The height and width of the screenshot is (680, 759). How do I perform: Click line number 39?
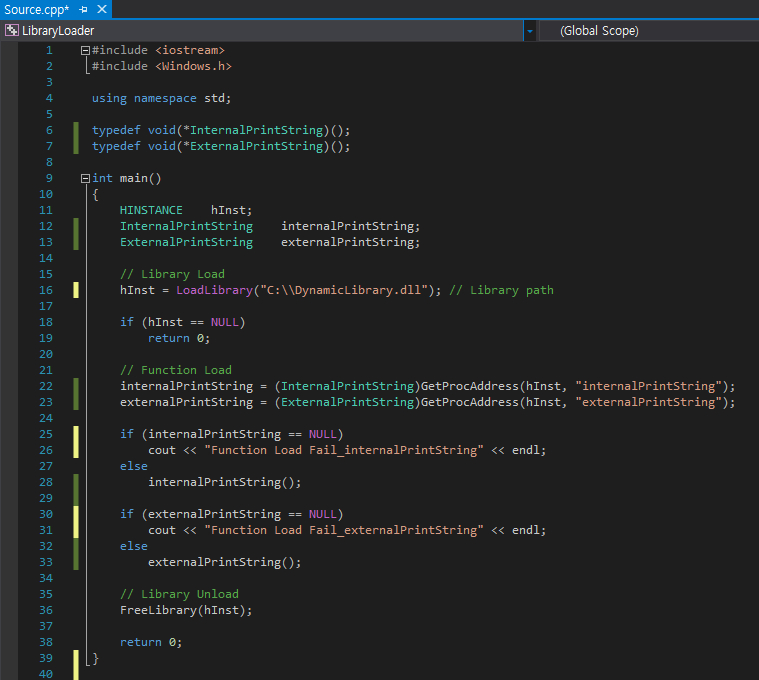(46, 658)
